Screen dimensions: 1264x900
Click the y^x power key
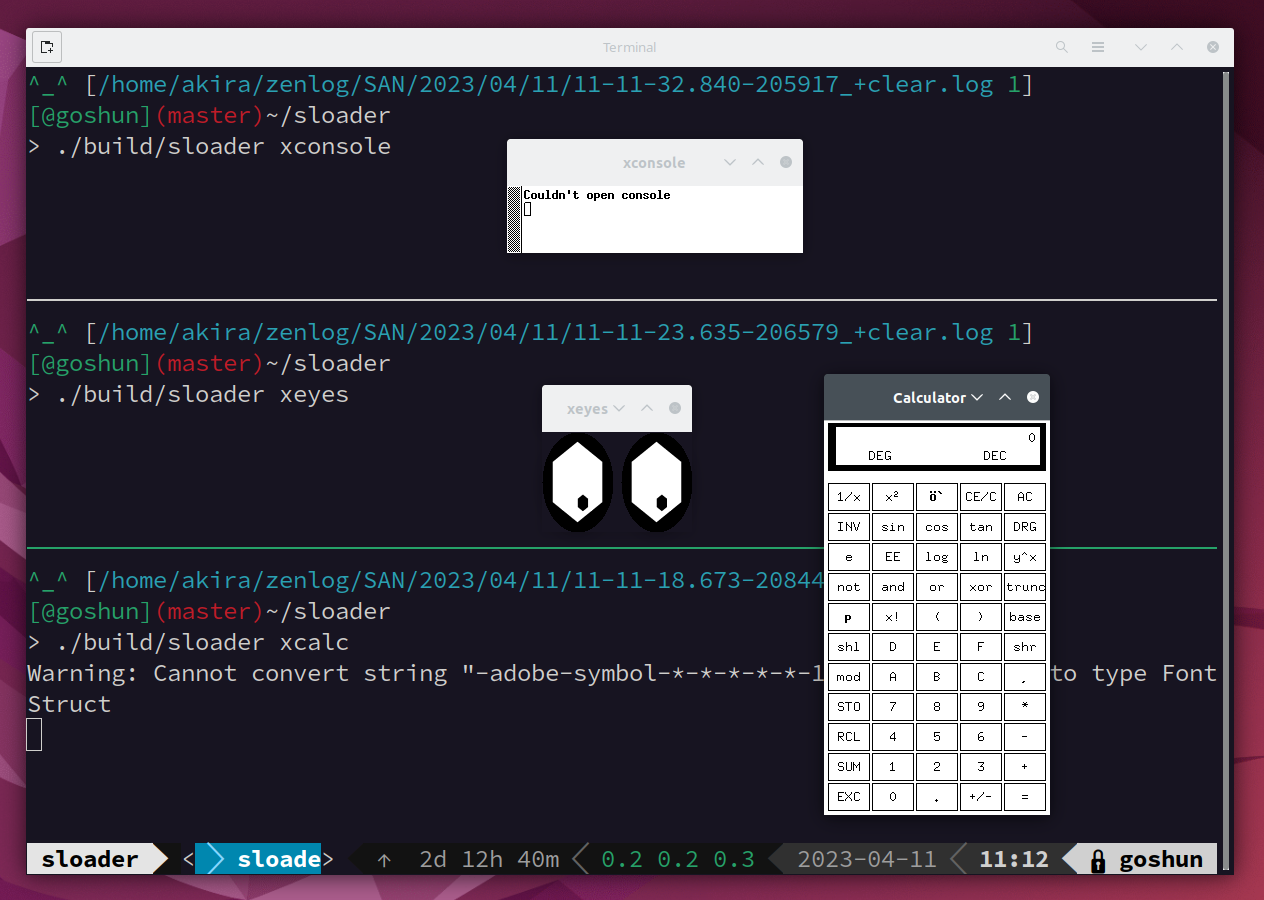point(1025,557)
